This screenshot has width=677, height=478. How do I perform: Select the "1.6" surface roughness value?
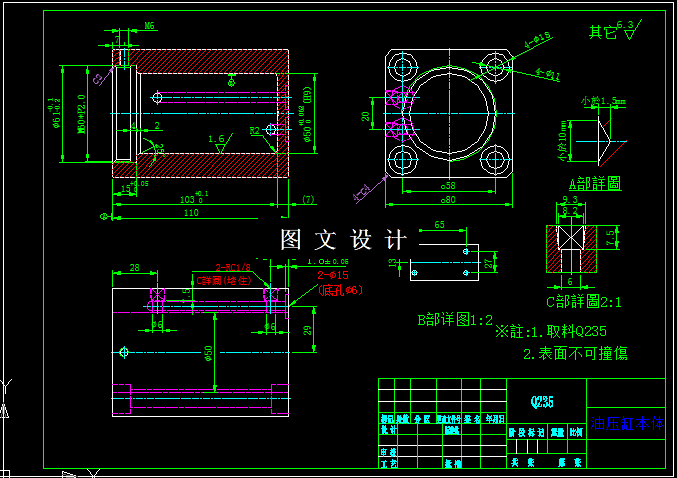coord(216,139)
